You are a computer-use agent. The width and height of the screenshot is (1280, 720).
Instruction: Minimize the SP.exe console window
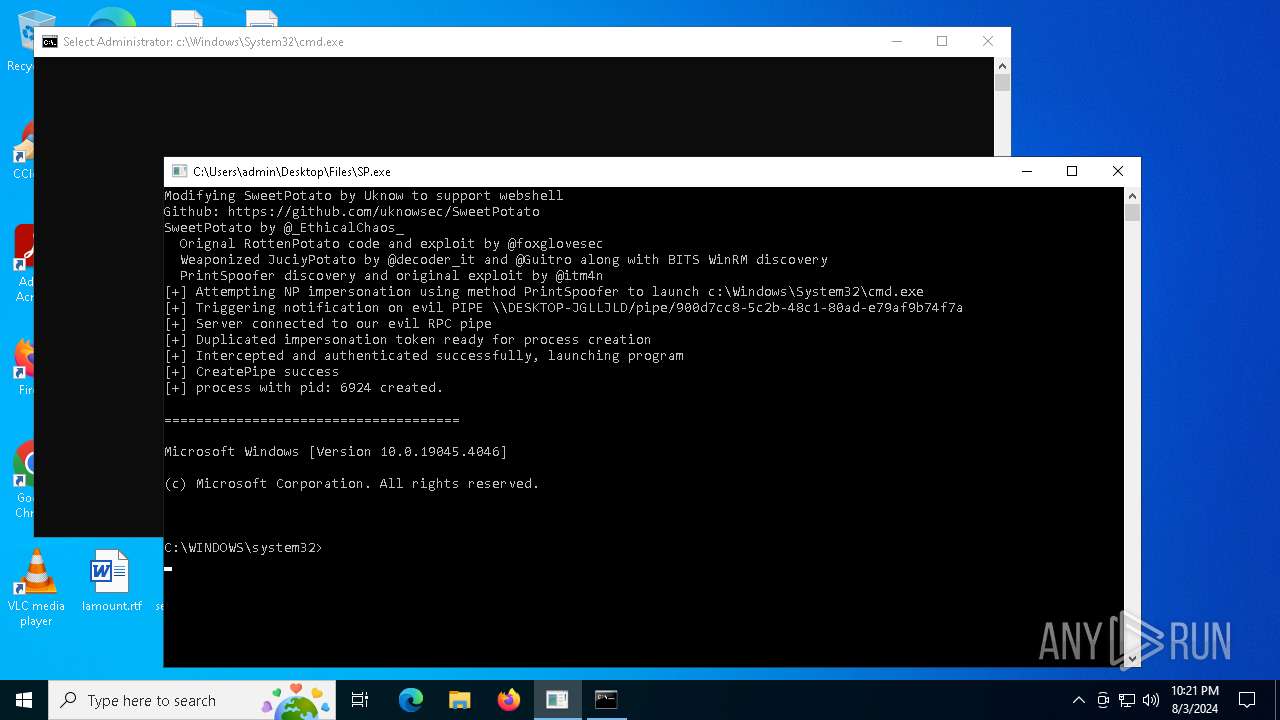pos(1026,172)
